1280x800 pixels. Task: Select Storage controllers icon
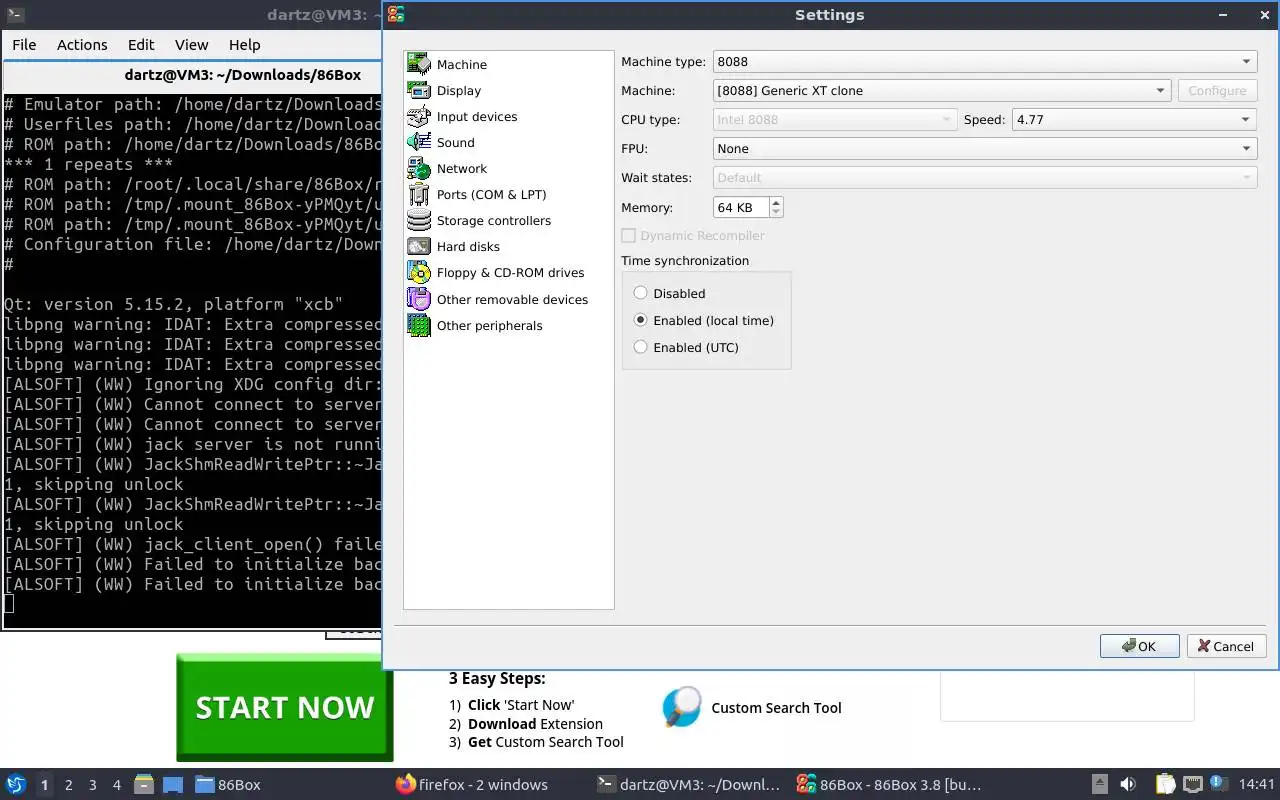coord(419,220)
